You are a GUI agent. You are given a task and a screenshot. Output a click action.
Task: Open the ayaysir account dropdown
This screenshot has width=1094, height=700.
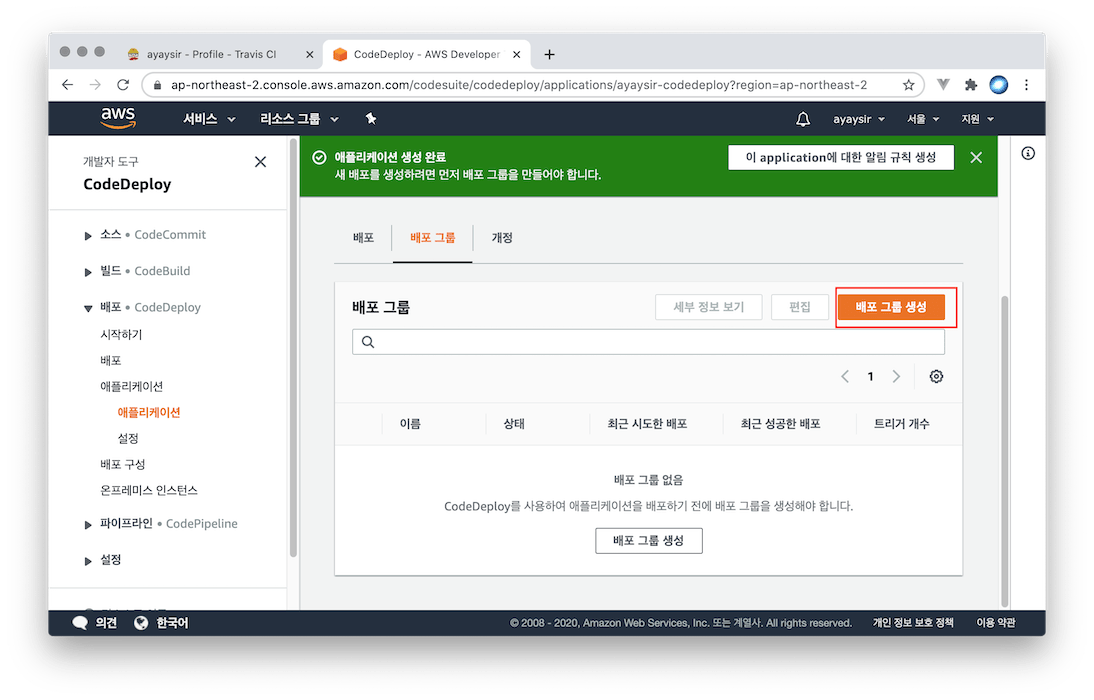(859, 119)
